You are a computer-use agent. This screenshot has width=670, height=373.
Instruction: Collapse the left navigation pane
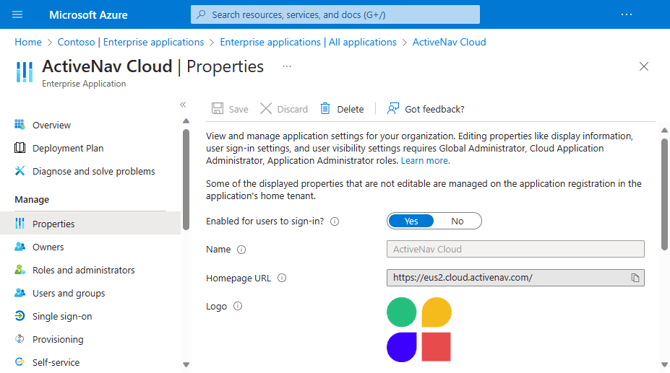pyautogui.click(x=183, y=105)
